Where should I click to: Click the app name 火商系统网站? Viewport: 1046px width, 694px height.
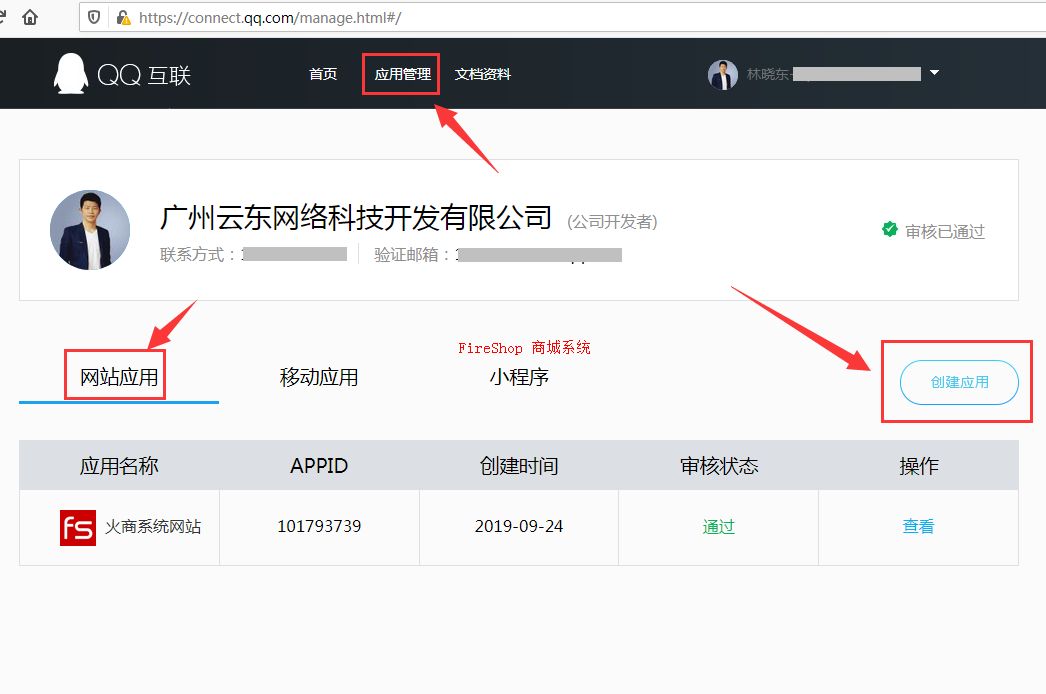point(153,527)
